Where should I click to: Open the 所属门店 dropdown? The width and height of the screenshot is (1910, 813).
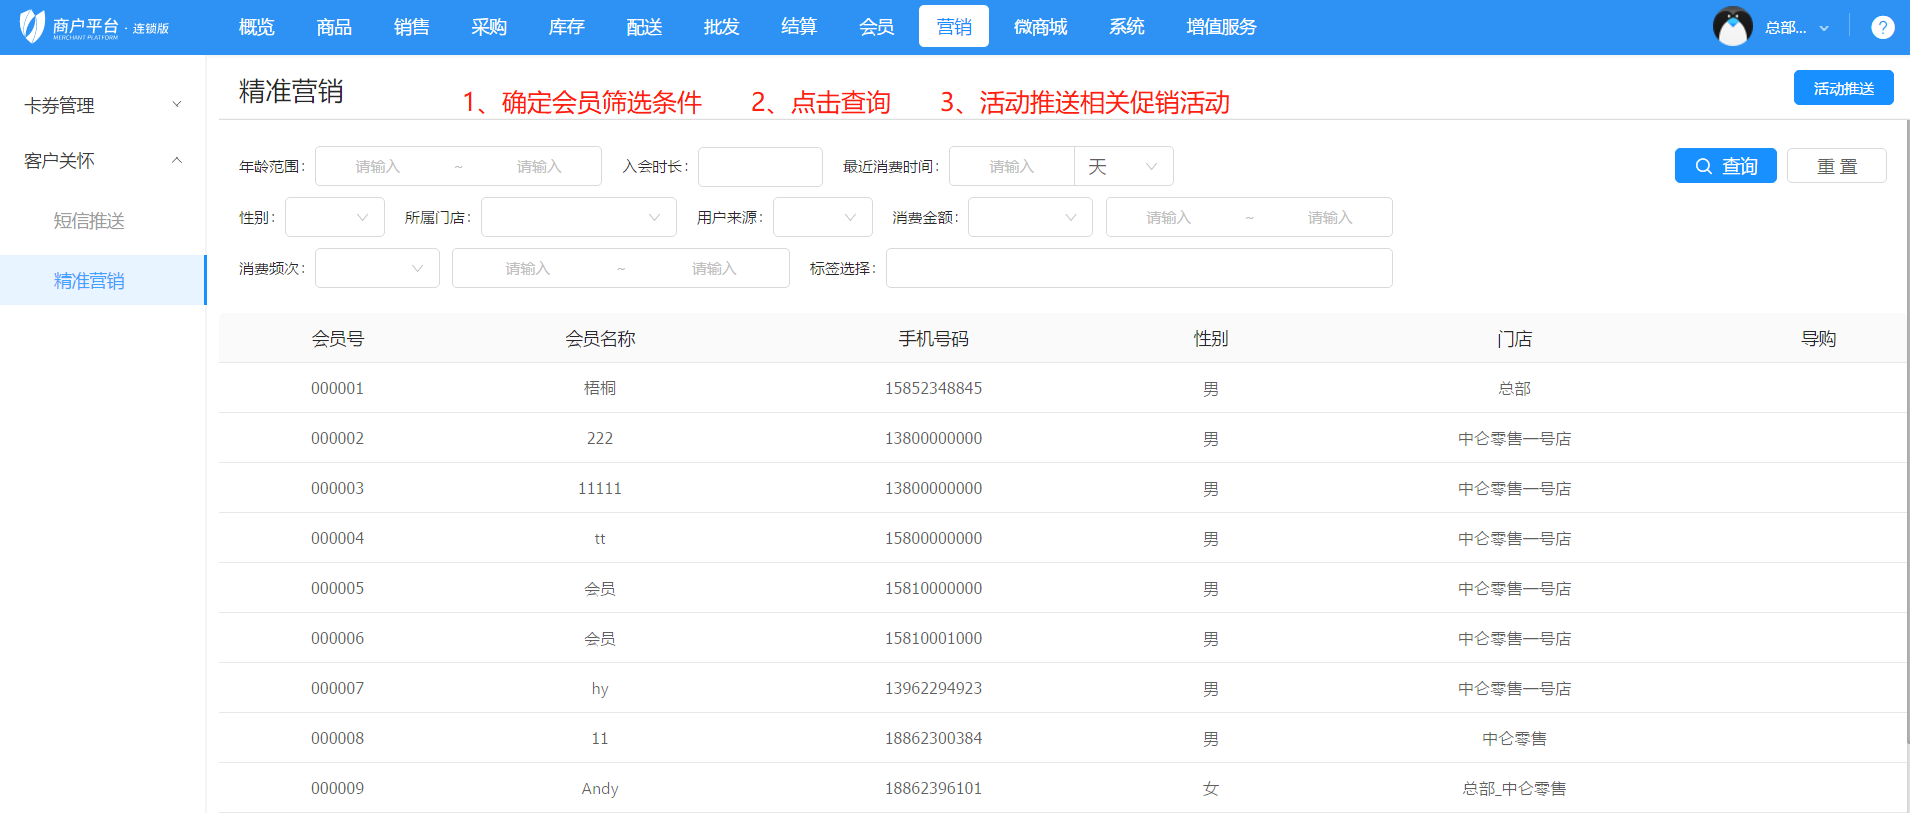[578, 217]
